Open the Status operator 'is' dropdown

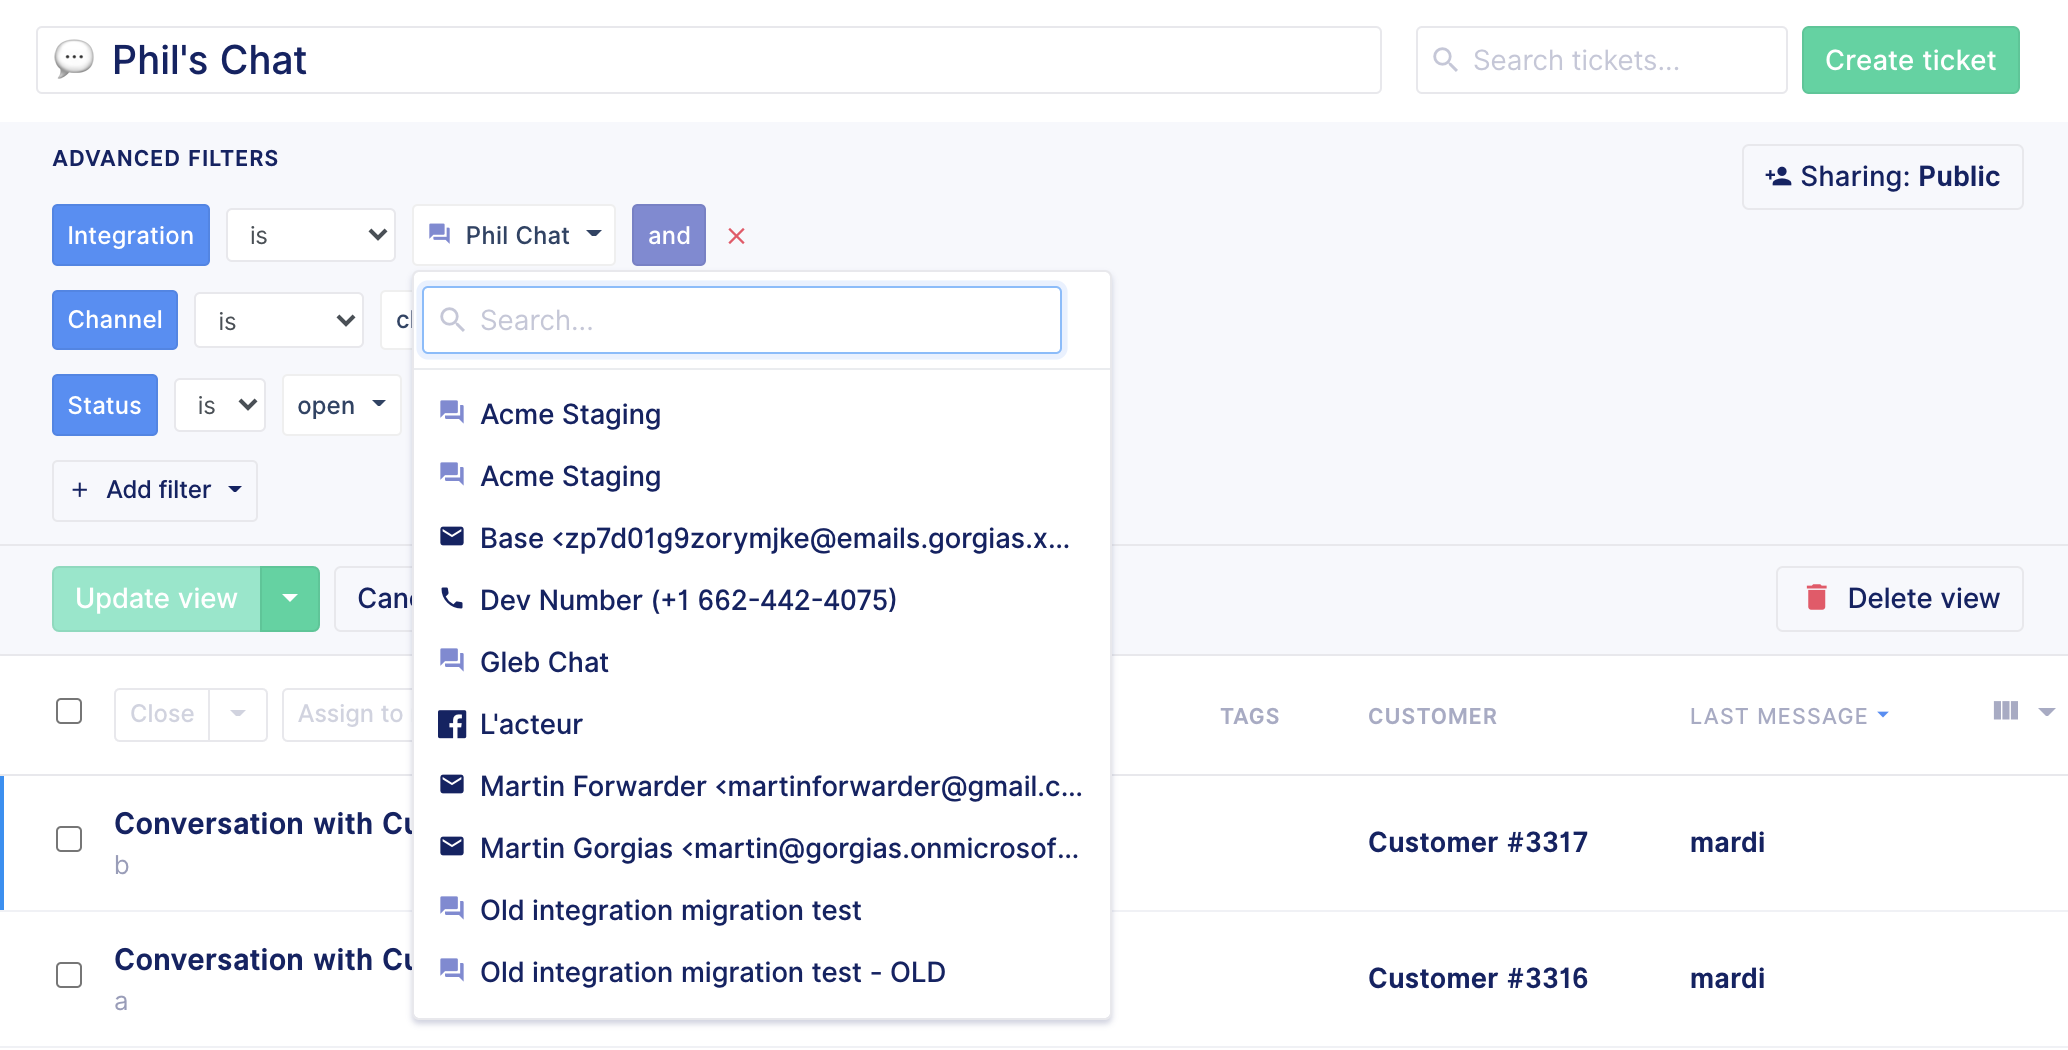(x=220, y=405)
